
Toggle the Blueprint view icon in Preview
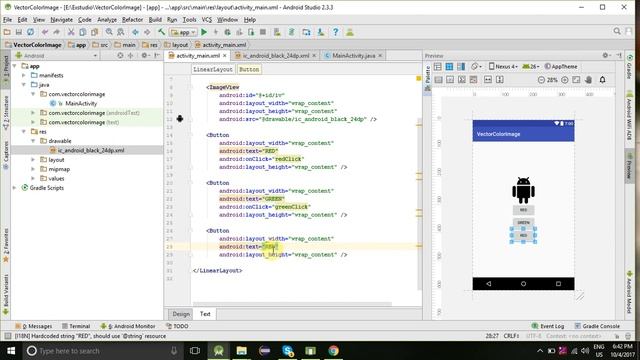tap(449, 67)
